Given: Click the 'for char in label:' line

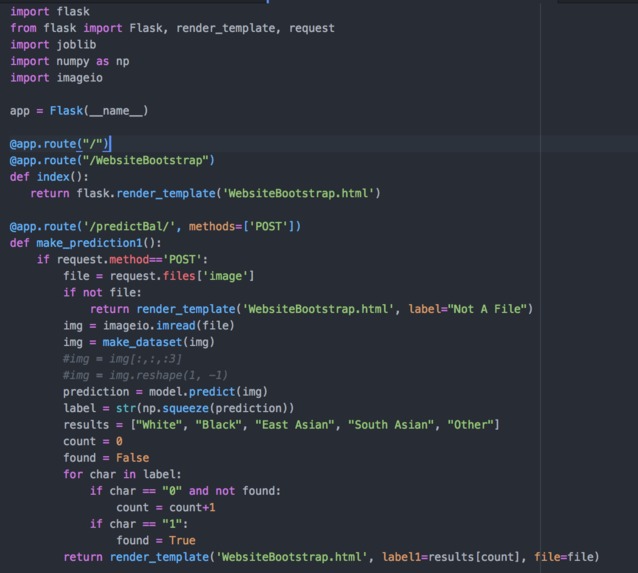Looking at the screenshot, I should 122,474.
